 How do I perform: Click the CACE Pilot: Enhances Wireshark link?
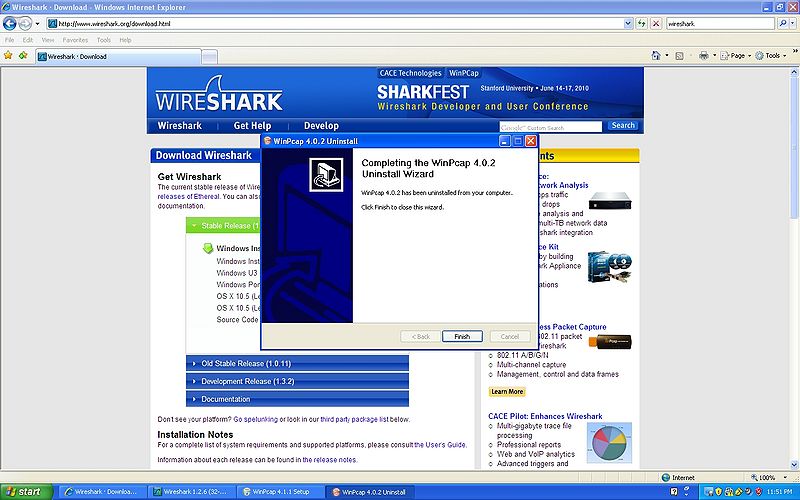pyautogui.click(x=545, y=416)
